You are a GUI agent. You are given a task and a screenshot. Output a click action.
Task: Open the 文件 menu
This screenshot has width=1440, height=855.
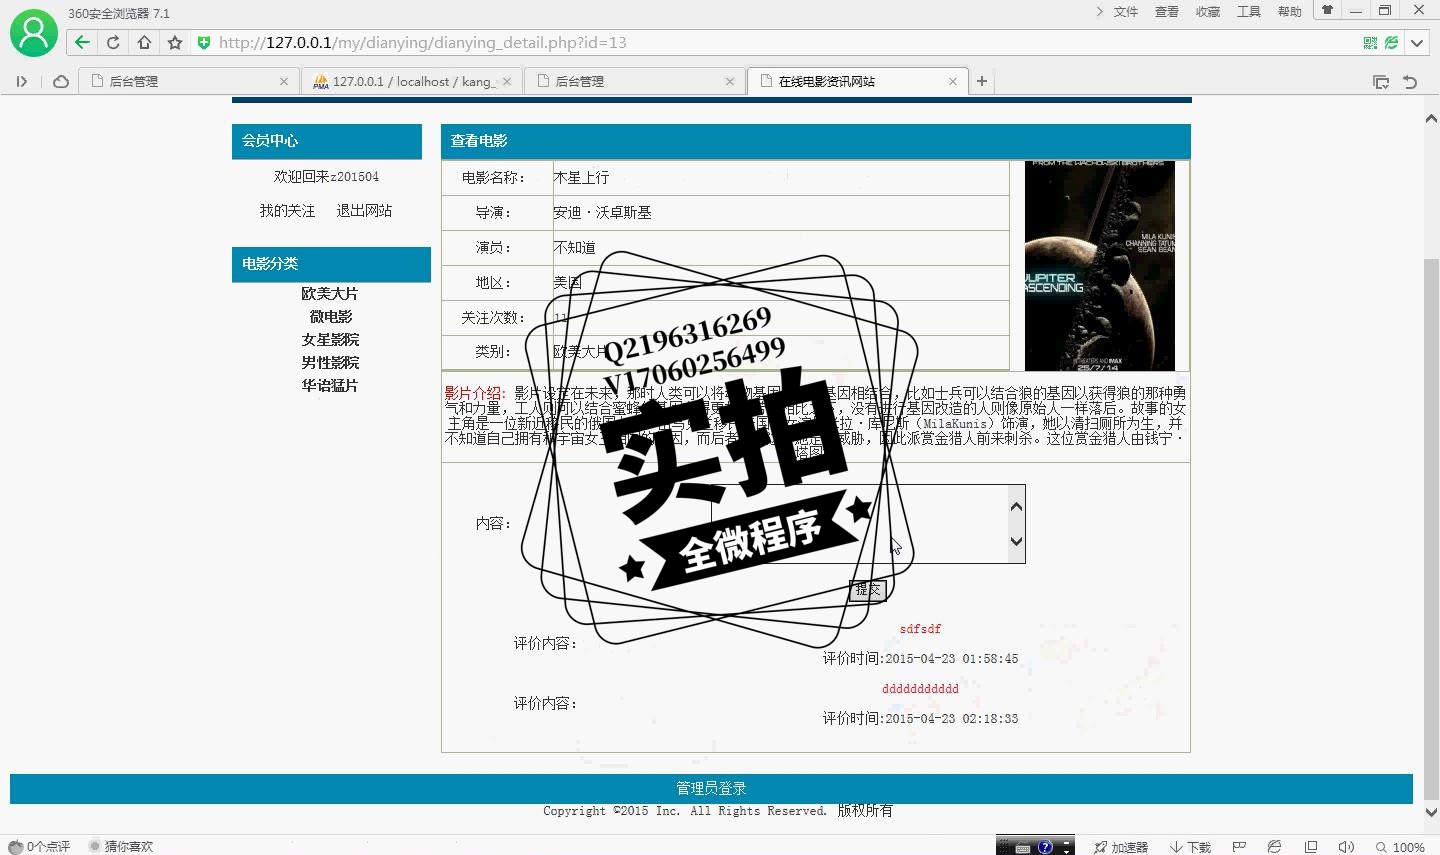coord(1126,12)
